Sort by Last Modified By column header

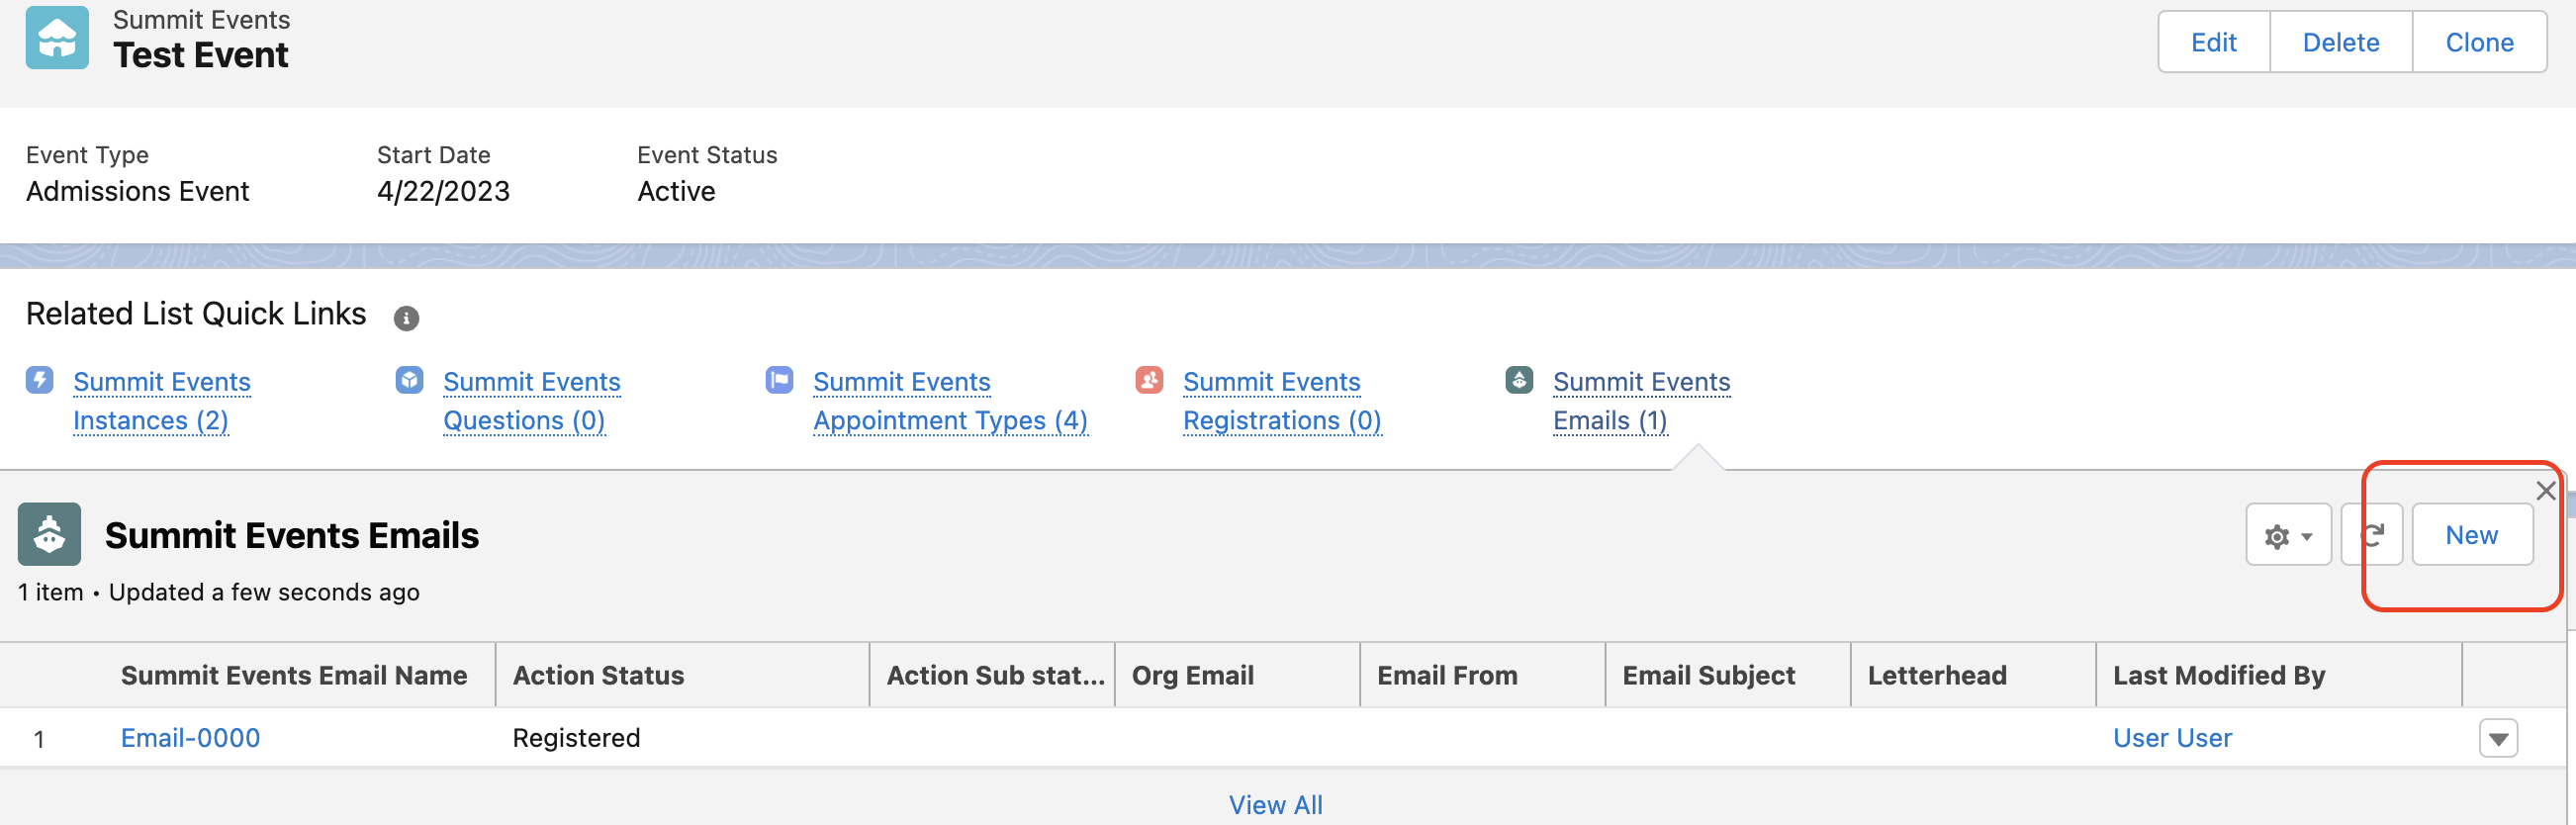point(2219,675)
